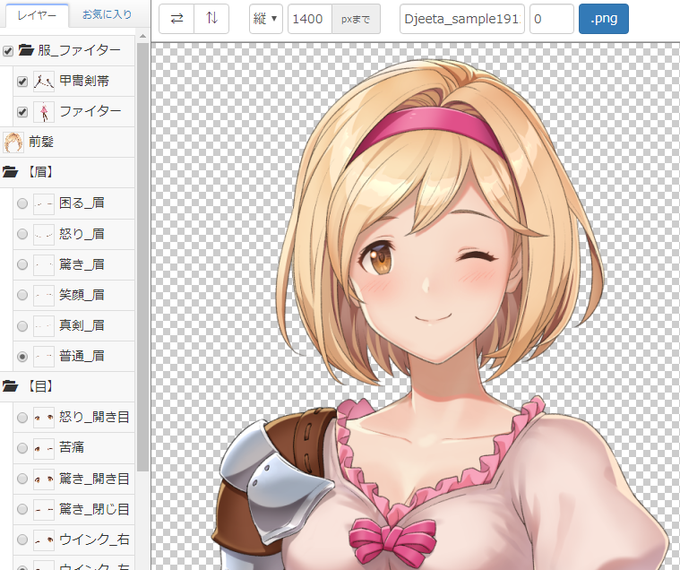Click the 普通_眉 layer thumbnail
This screenshot has height=570, width=680.
click(44, 357)
